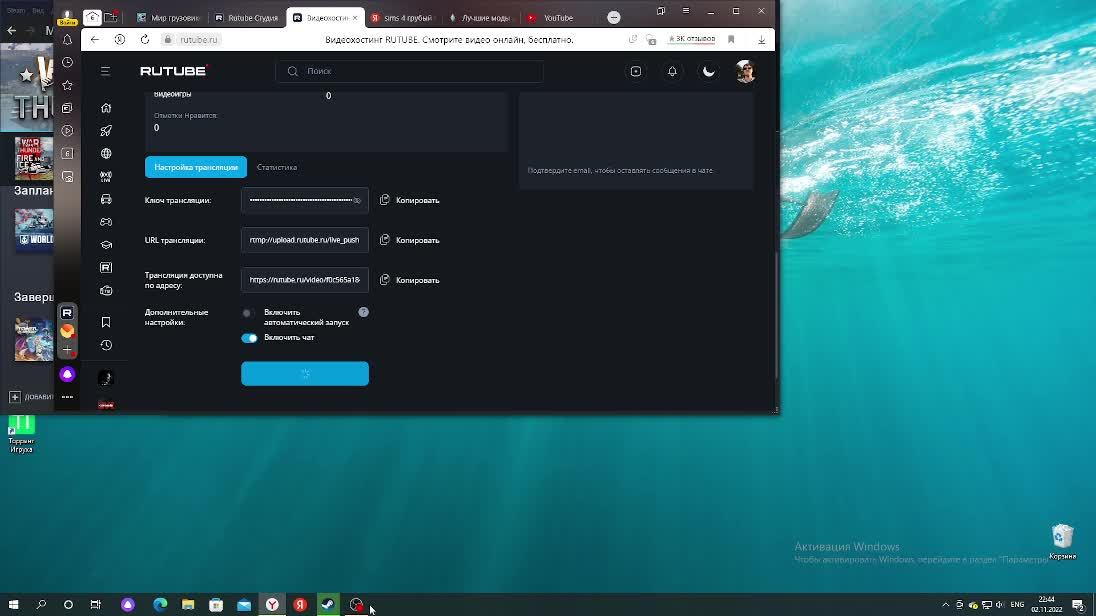
Task: Switch to Rutube Студия browser tab
Action: pyautogui.click(x=247, y=17)
